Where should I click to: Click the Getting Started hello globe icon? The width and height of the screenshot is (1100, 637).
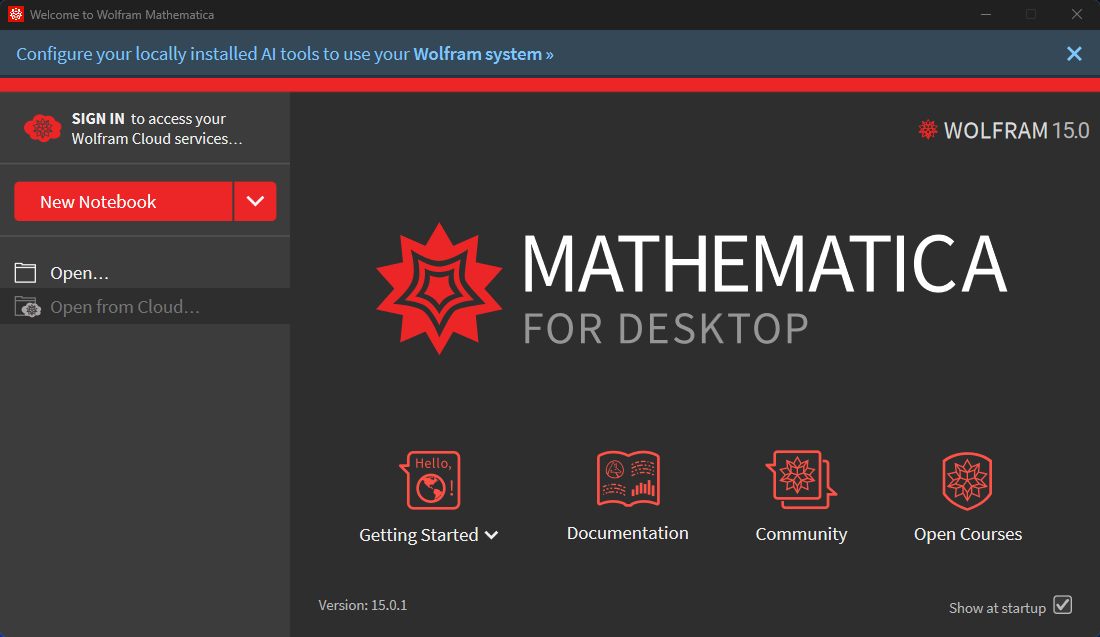[430, 480]
